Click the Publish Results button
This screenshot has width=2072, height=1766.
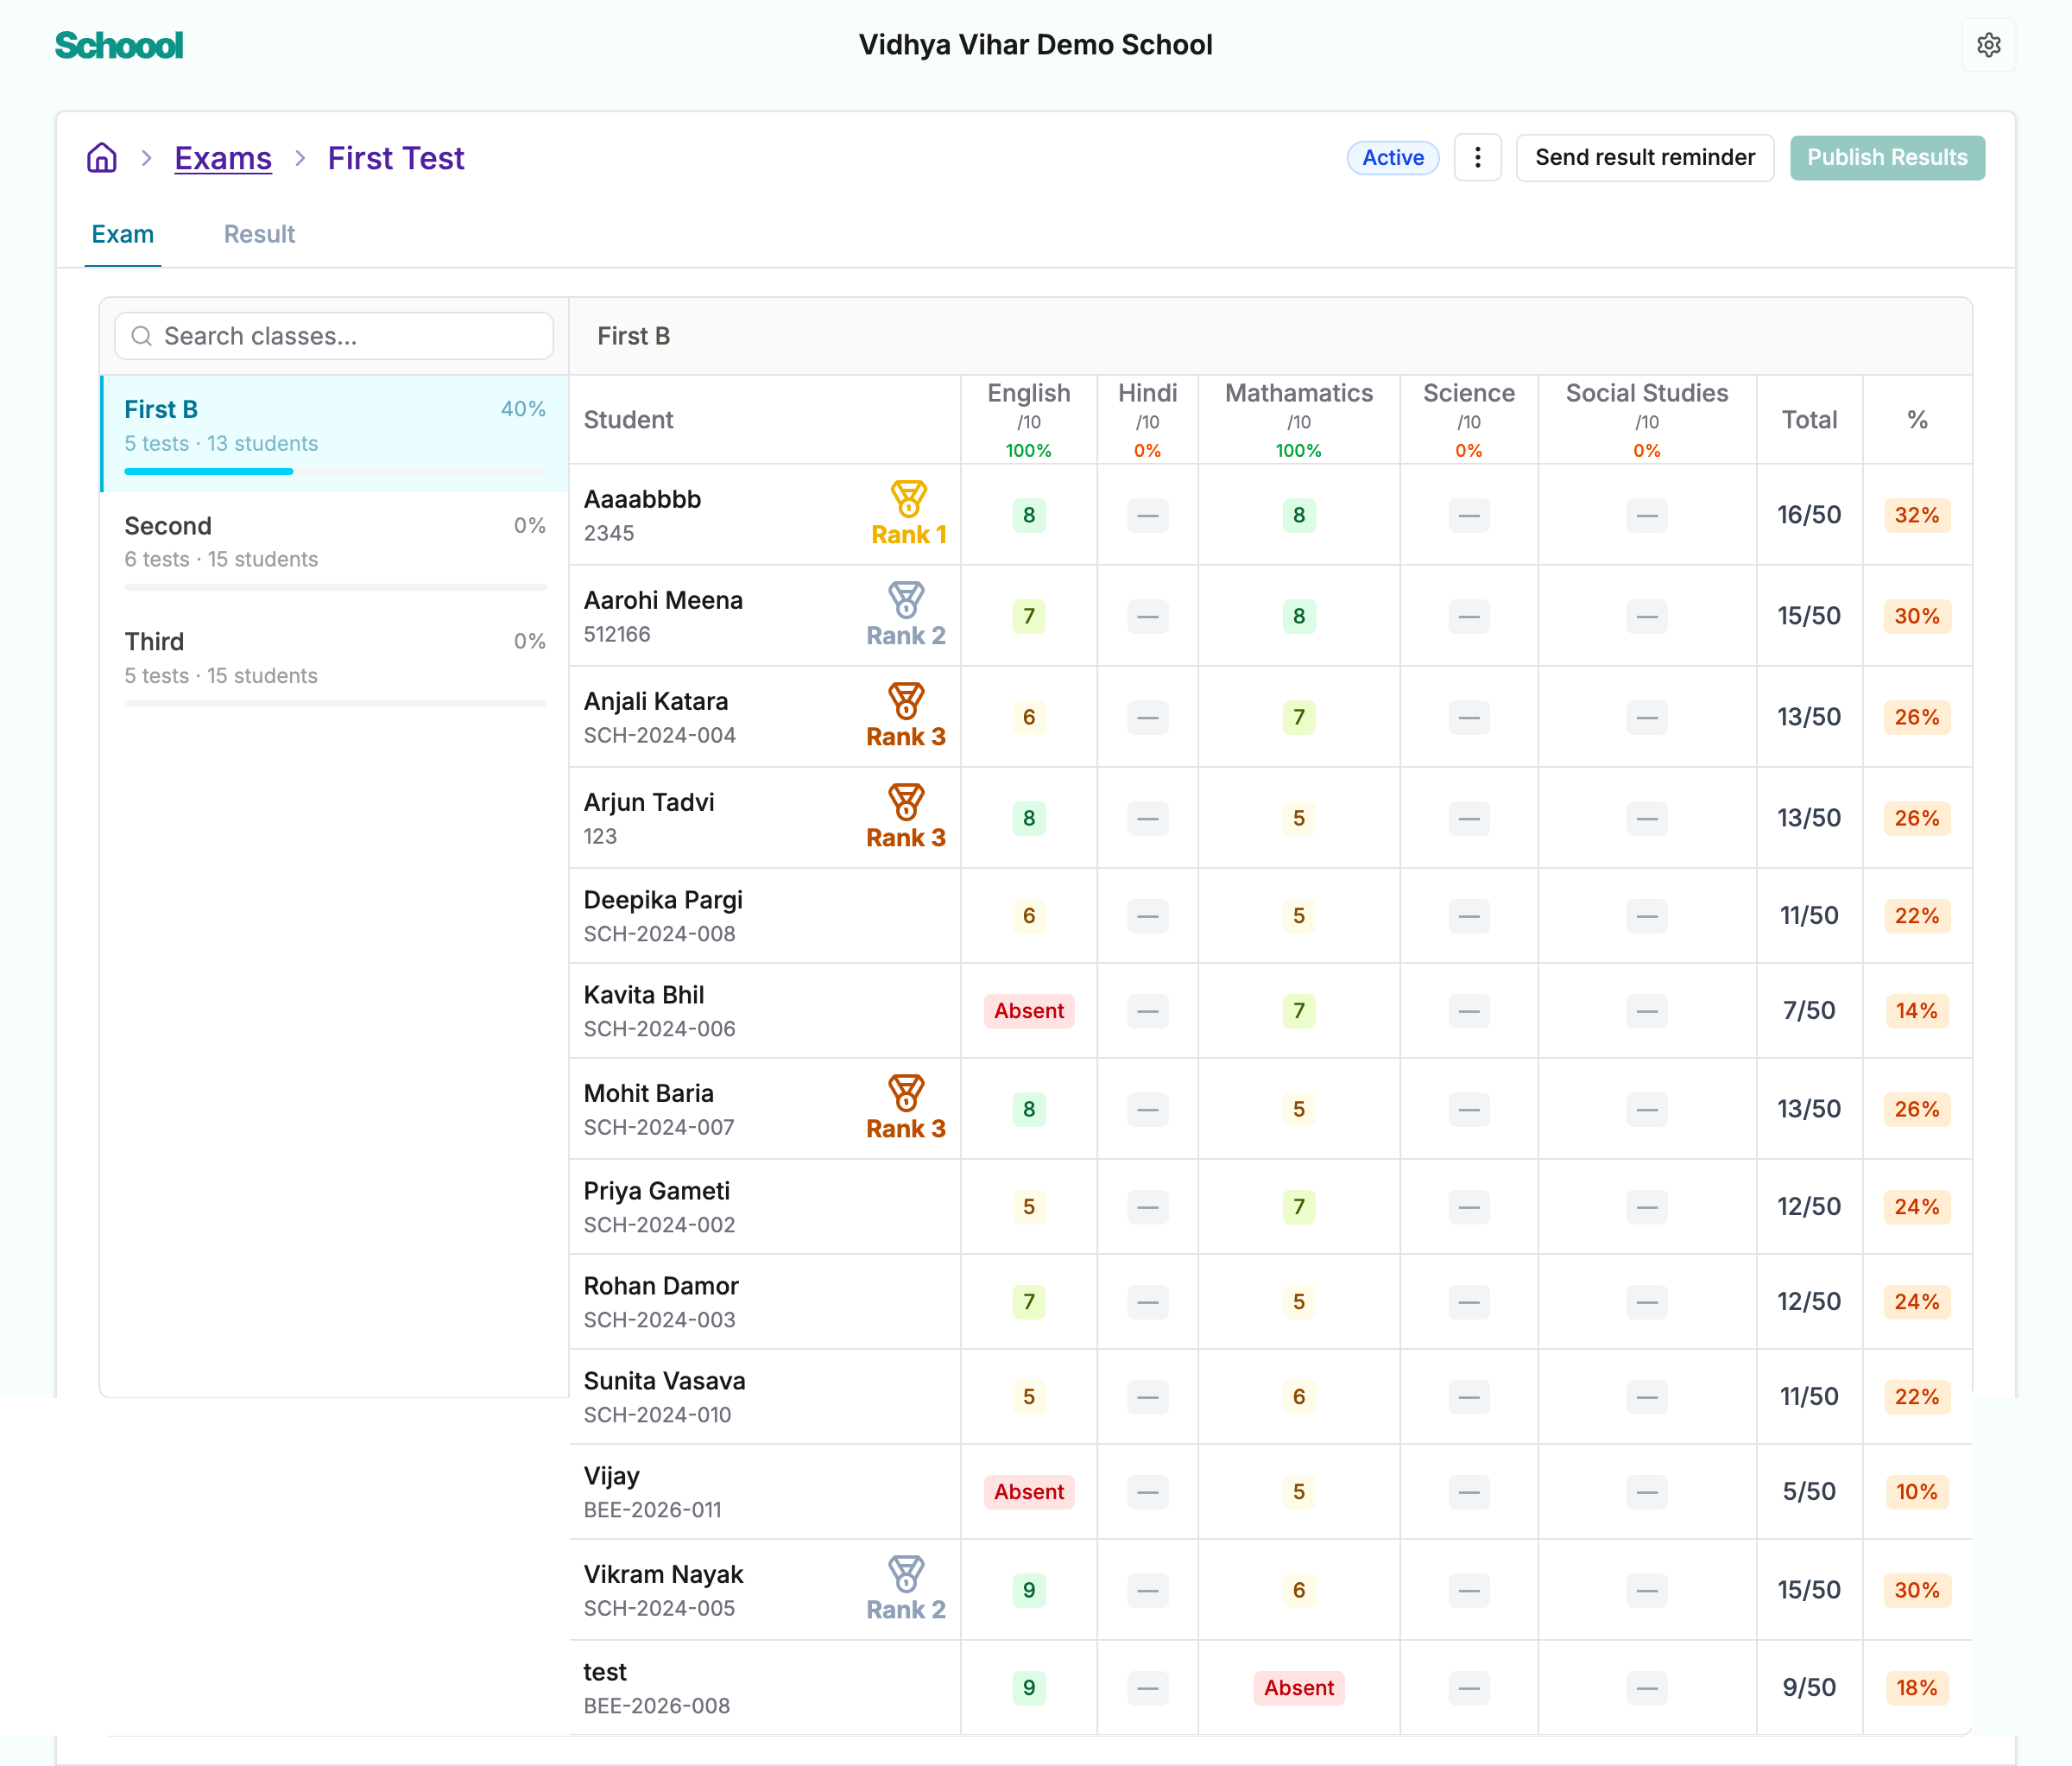click(1887, 158)
